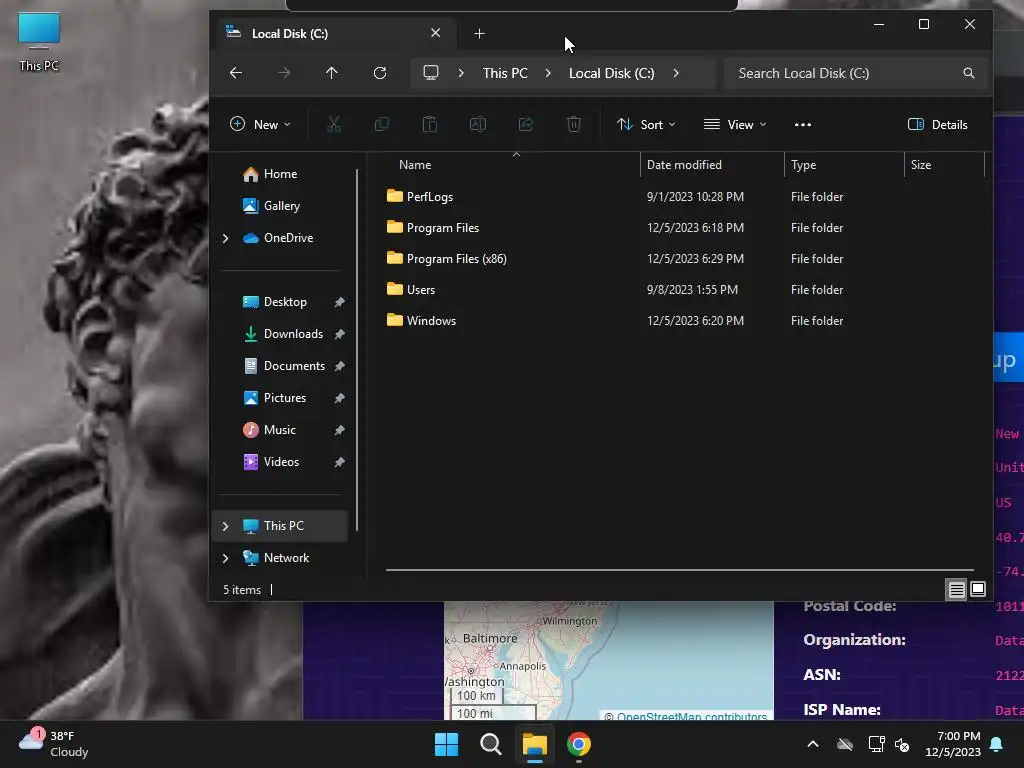Unpin Documents using its pin icon
Viewport: 1024px width, 768px height.
(340, 366)
